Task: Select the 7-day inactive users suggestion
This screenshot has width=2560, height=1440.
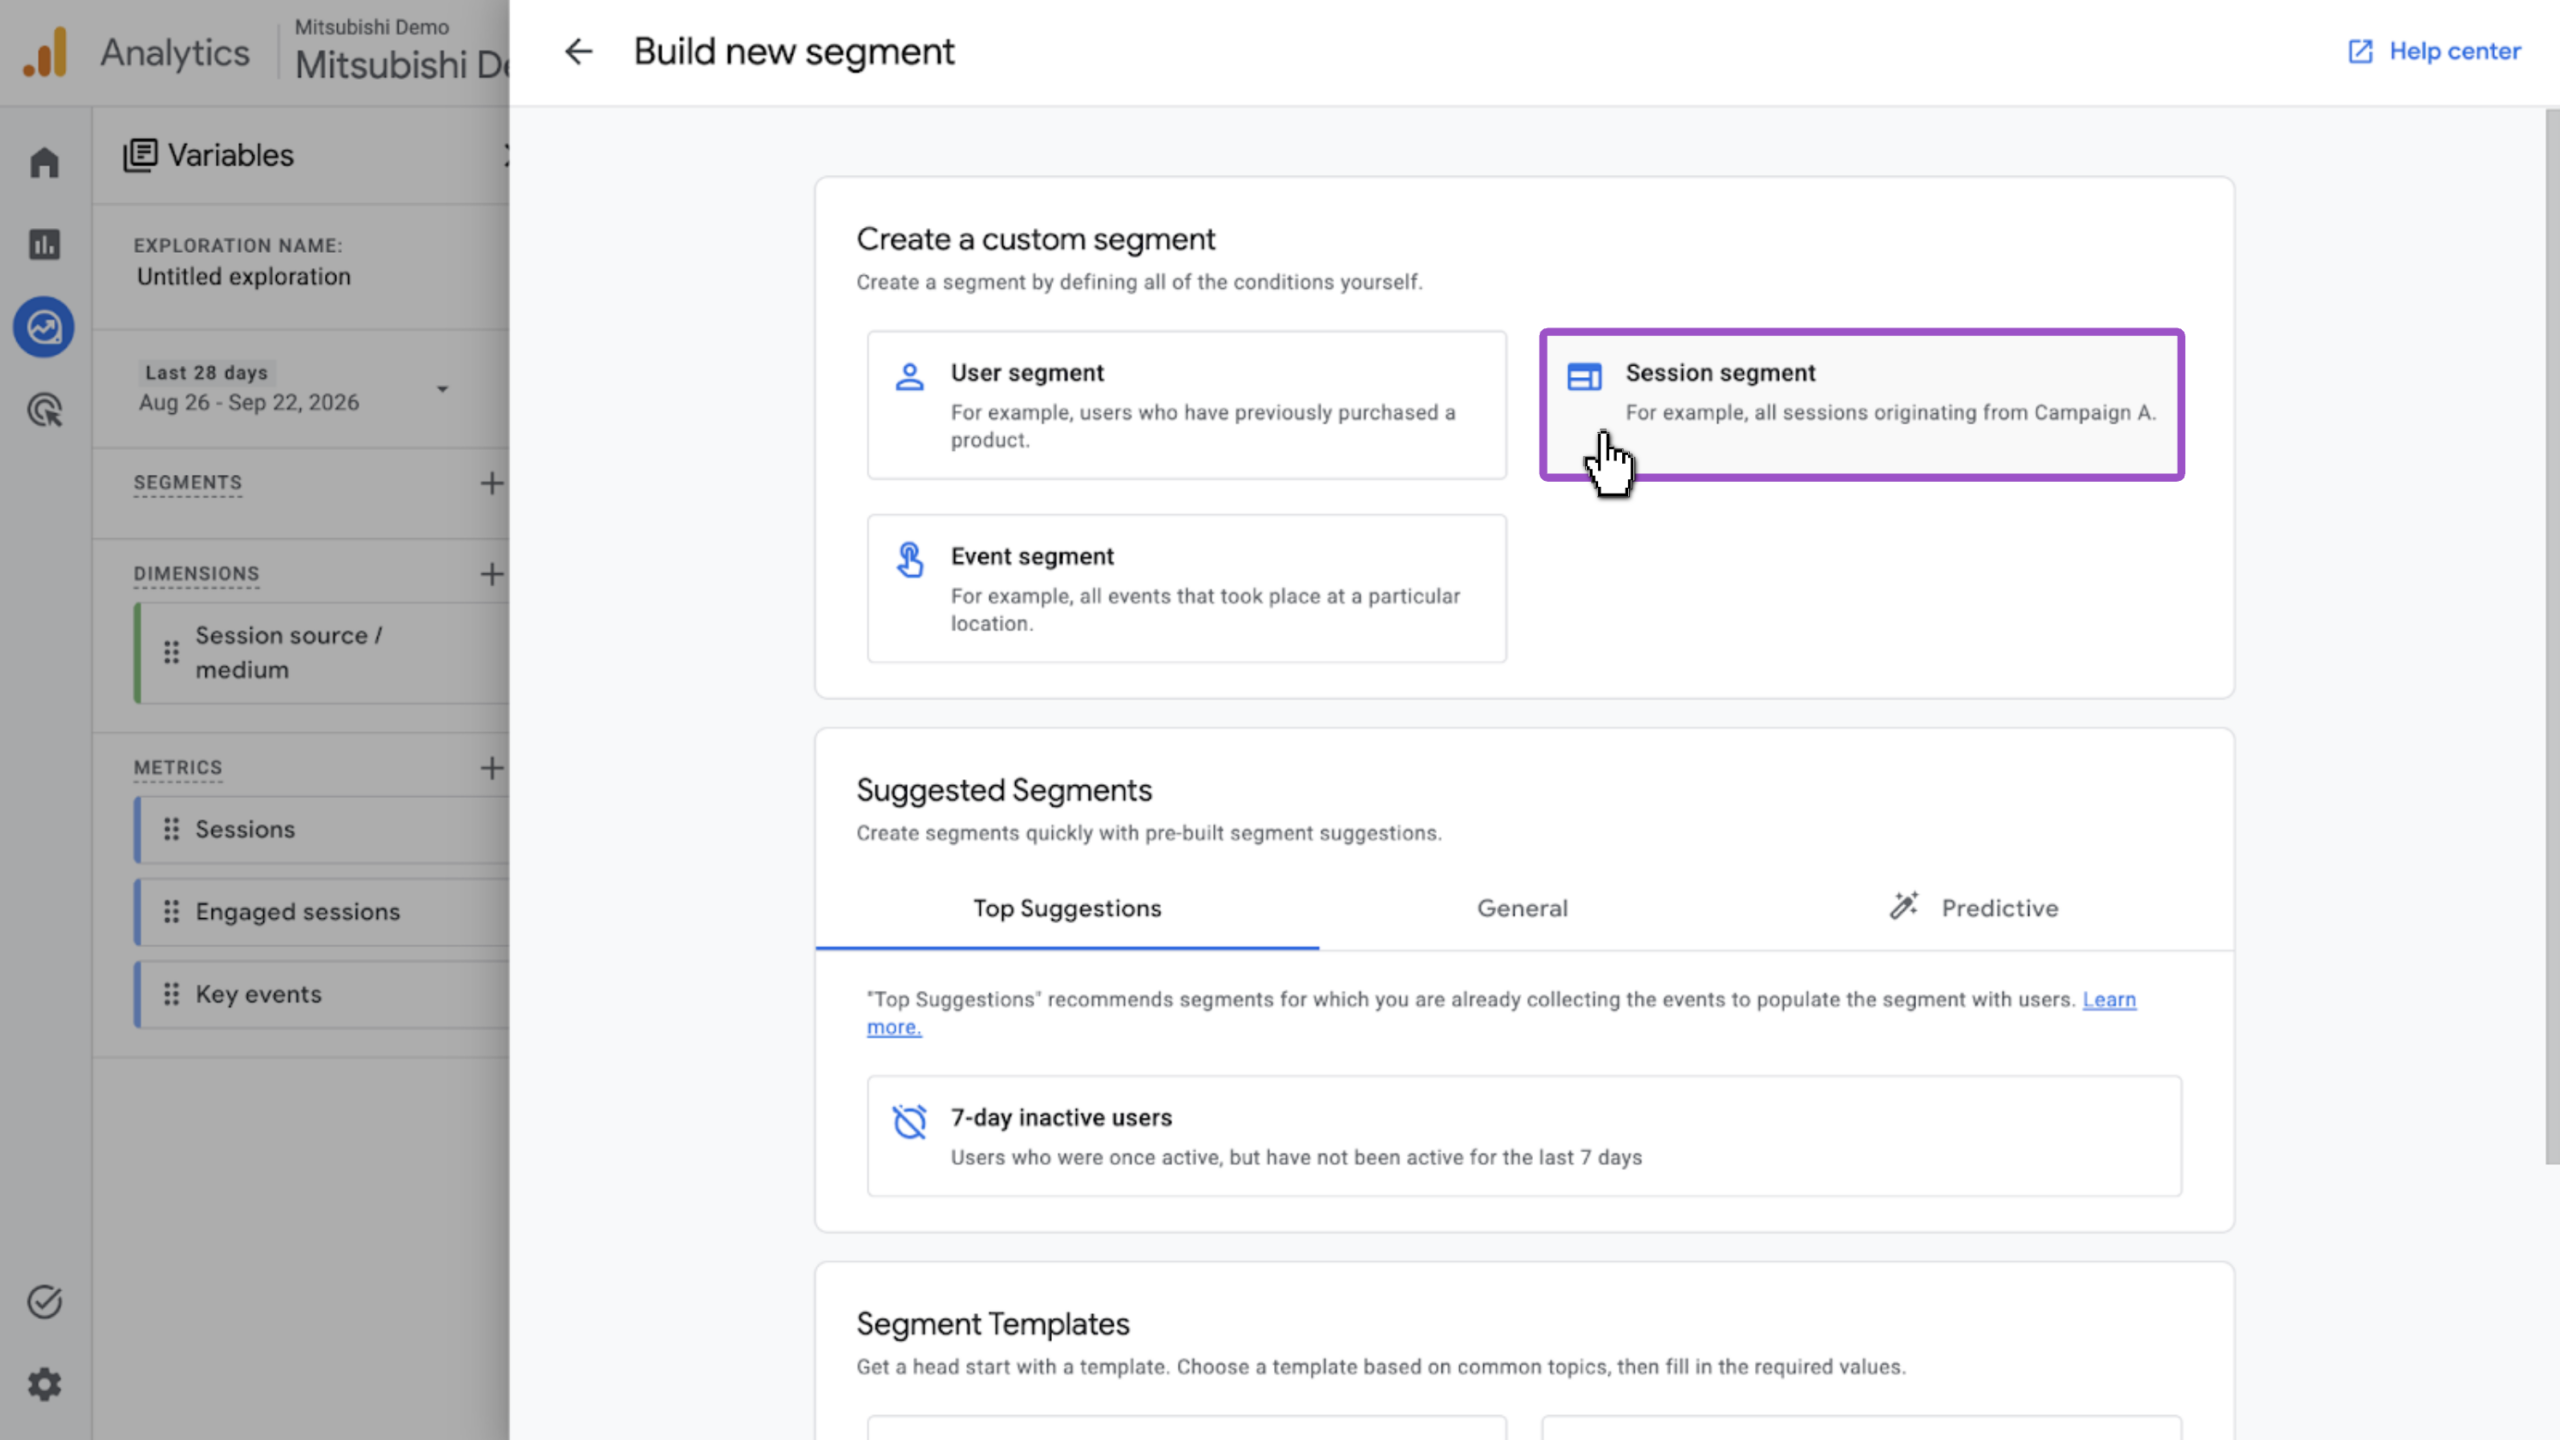Action: [1524, 1136]
